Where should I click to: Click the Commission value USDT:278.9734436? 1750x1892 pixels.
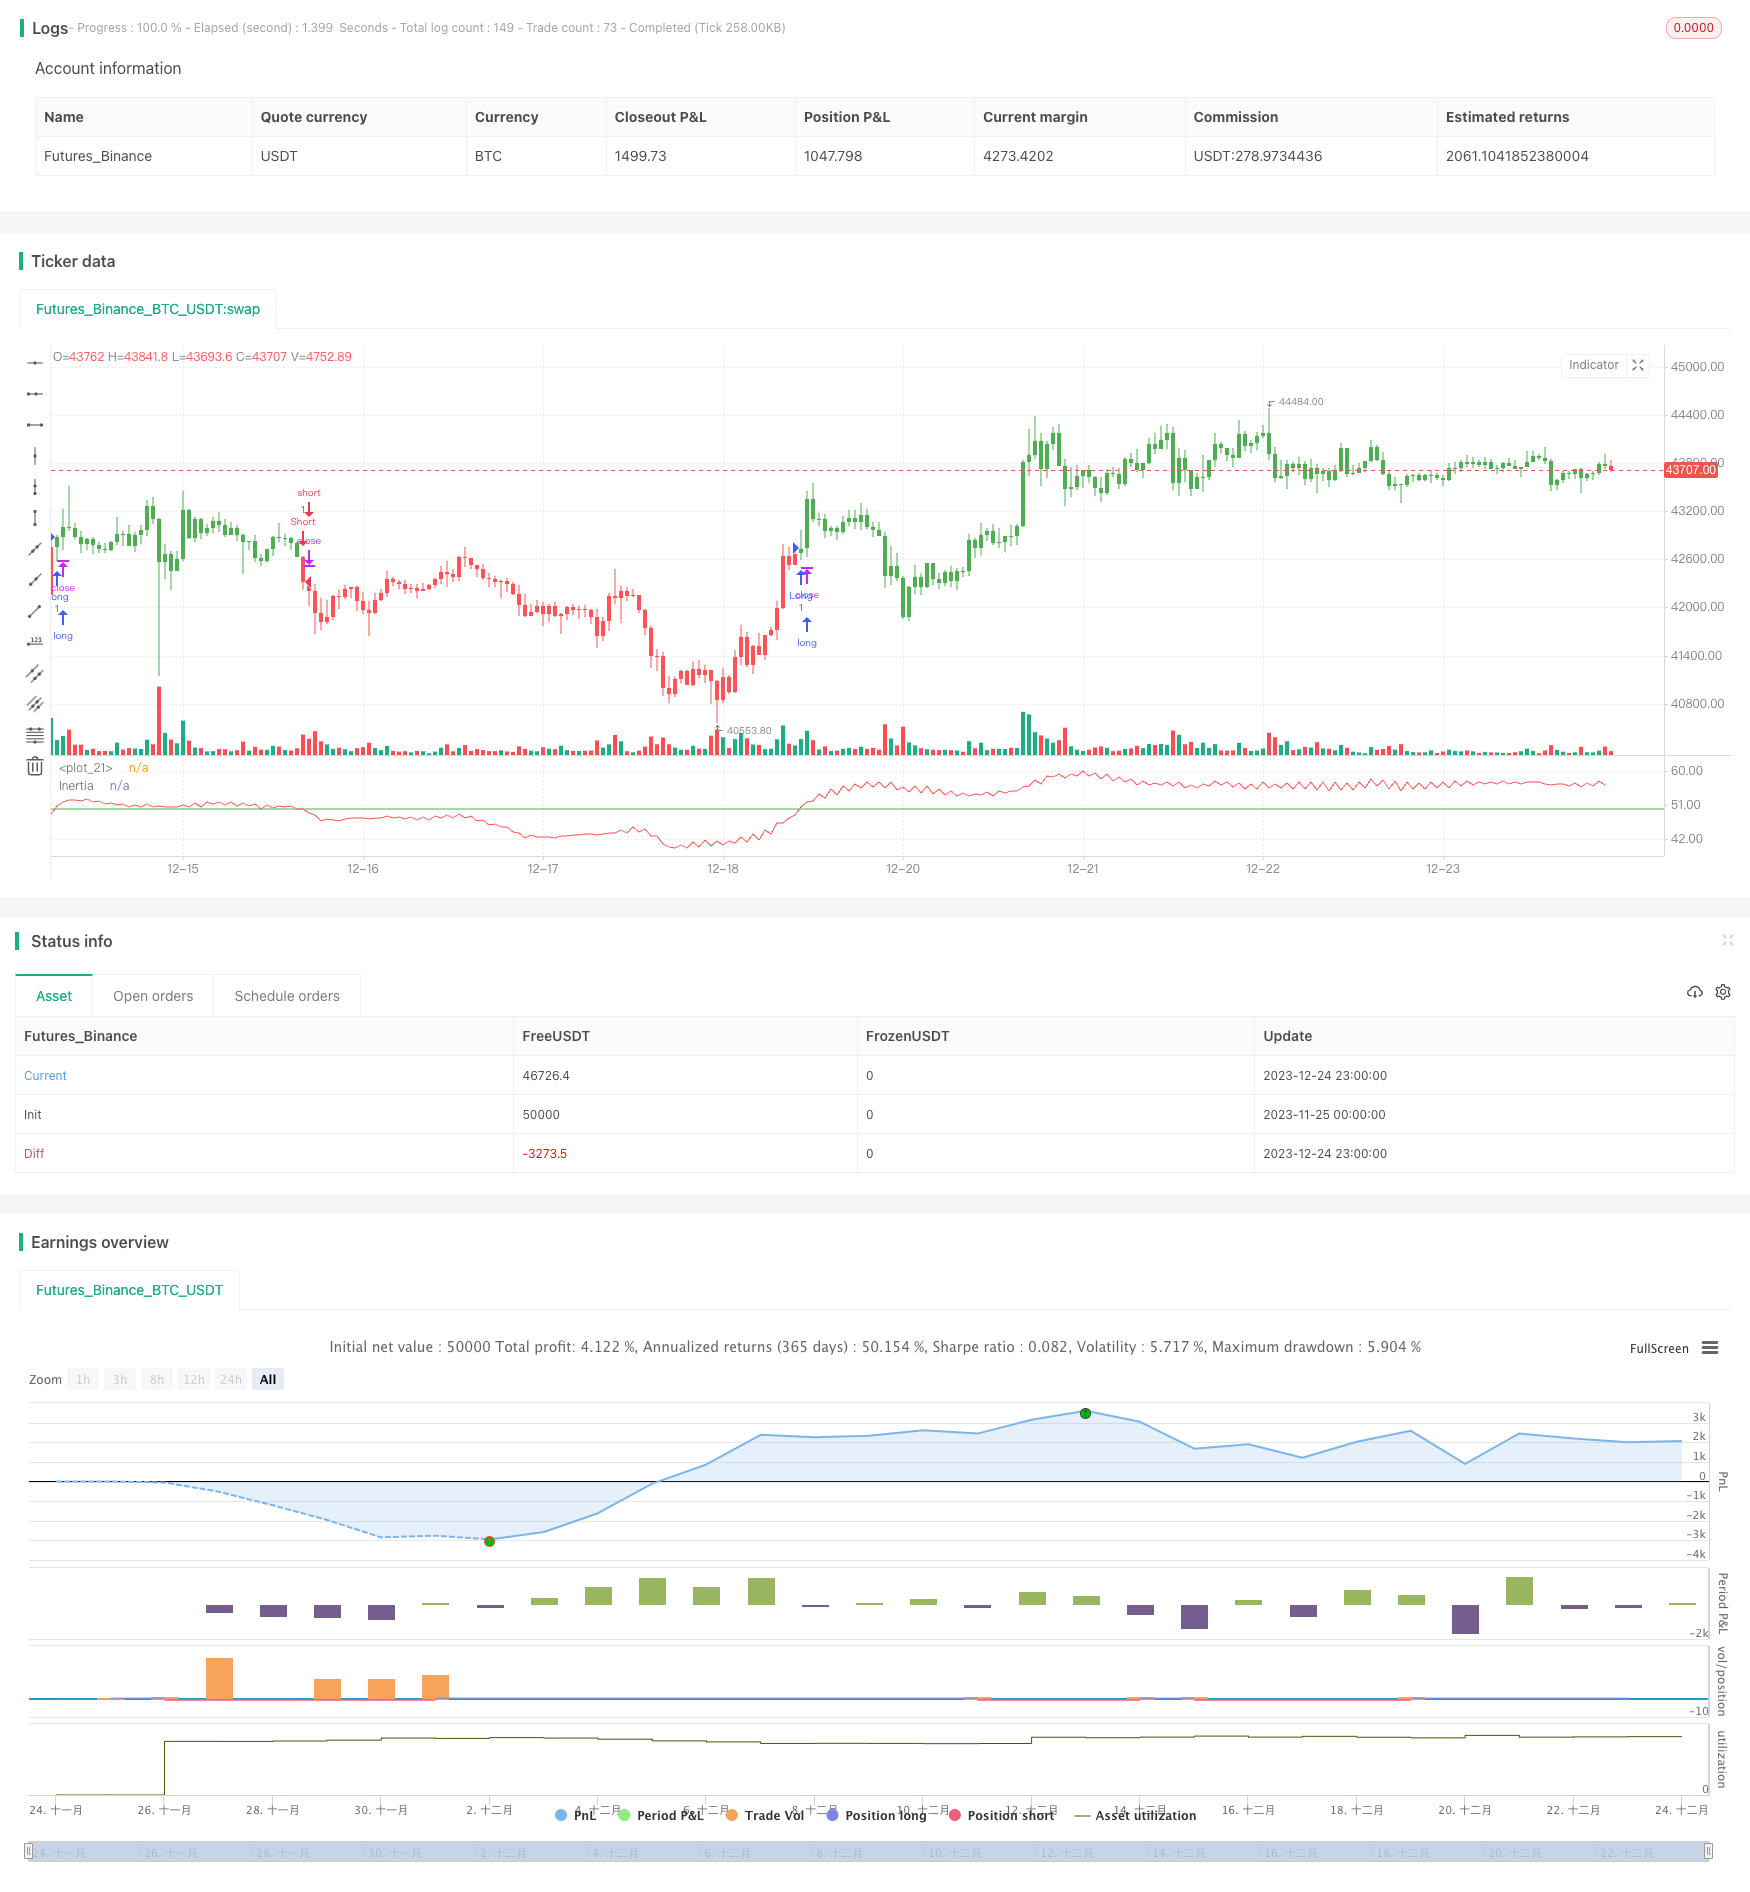[x=1258, y=156]
